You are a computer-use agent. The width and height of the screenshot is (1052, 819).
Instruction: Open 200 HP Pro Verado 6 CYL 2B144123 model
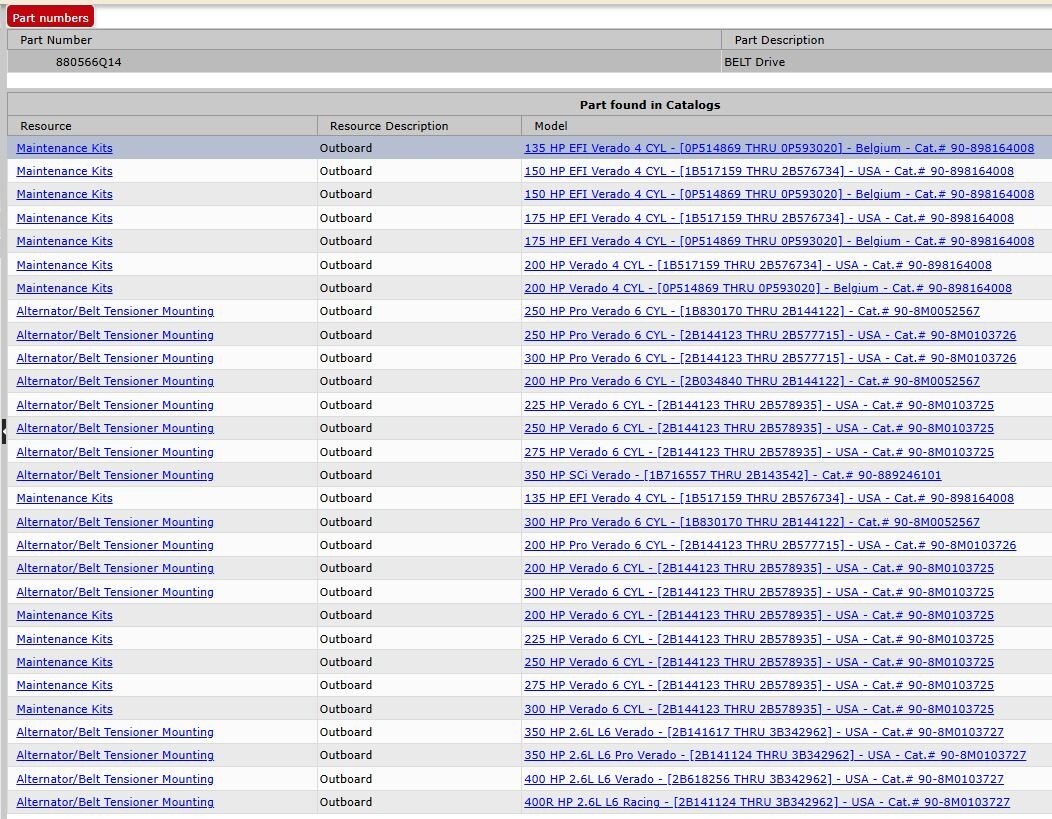click(770, 545)
